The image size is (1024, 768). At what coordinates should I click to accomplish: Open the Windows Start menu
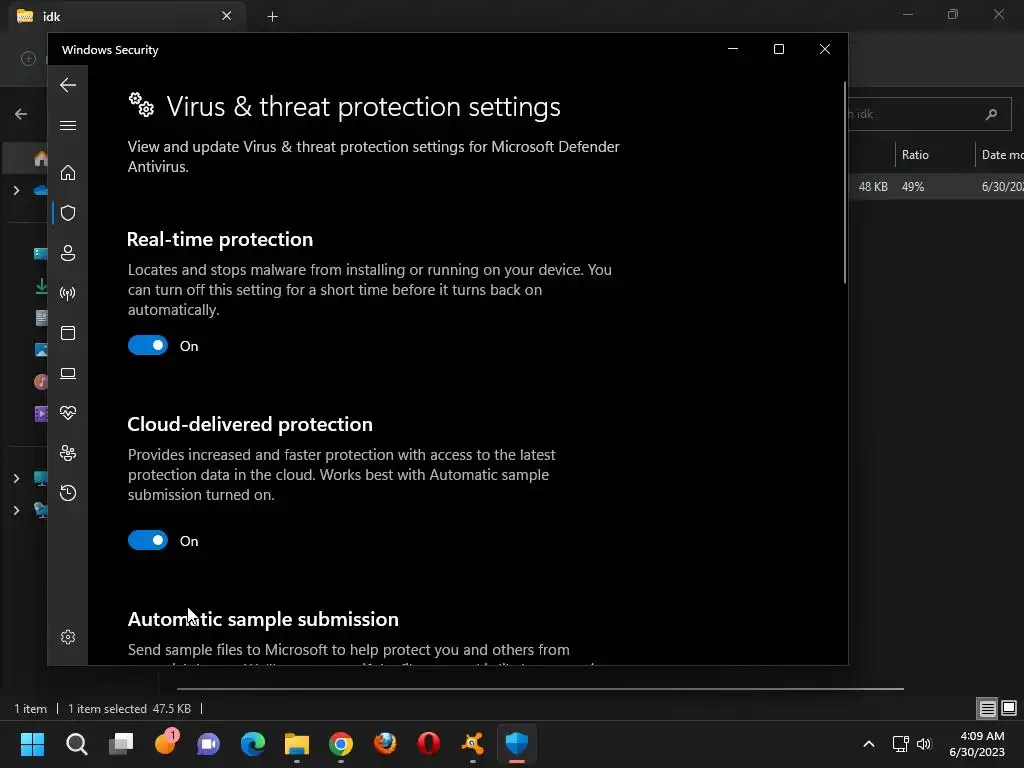click(32, 744)
